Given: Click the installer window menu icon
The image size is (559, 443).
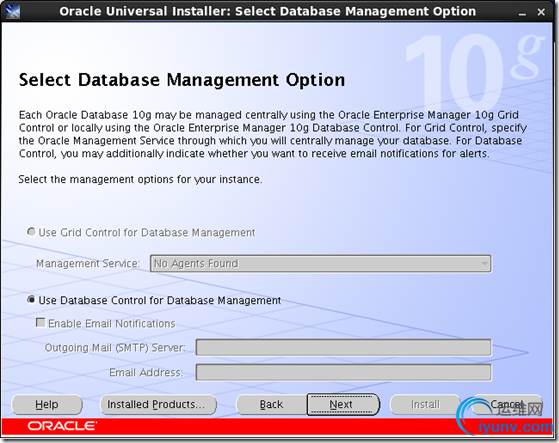Looking at the screenshot, I should (x=12, y=11).
